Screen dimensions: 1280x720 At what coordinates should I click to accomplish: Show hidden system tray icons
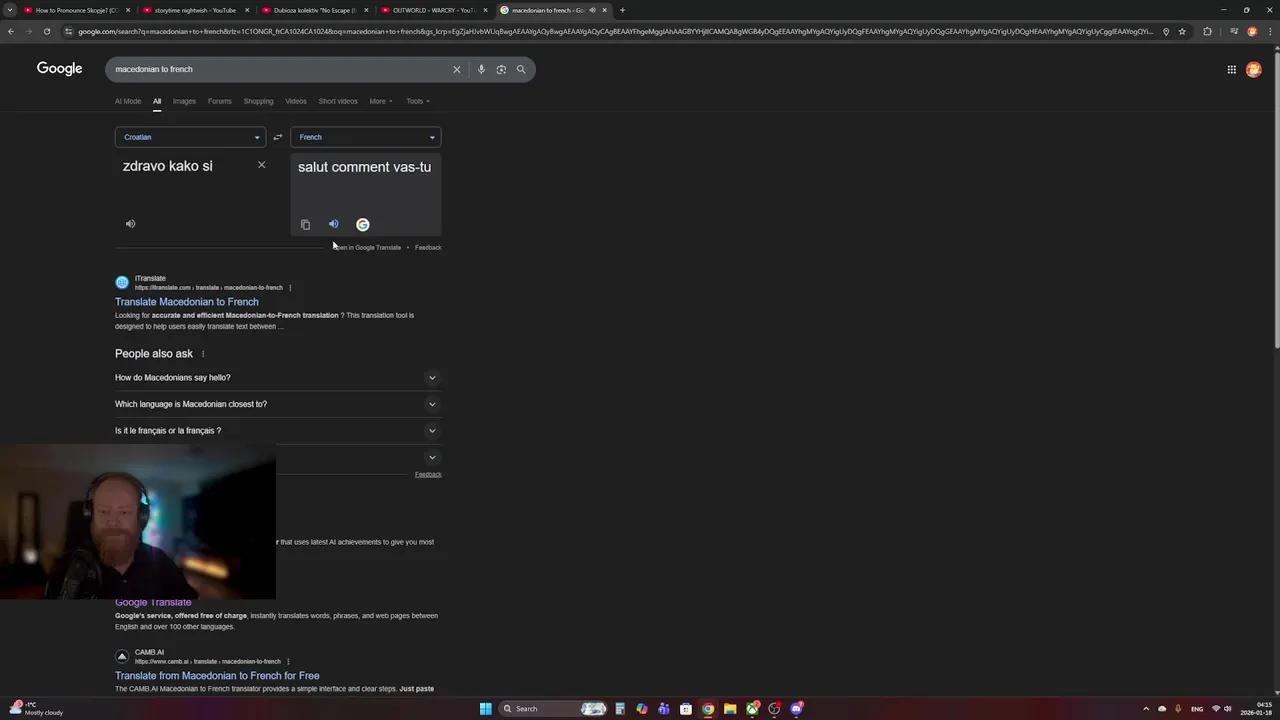pos(1146,709)
